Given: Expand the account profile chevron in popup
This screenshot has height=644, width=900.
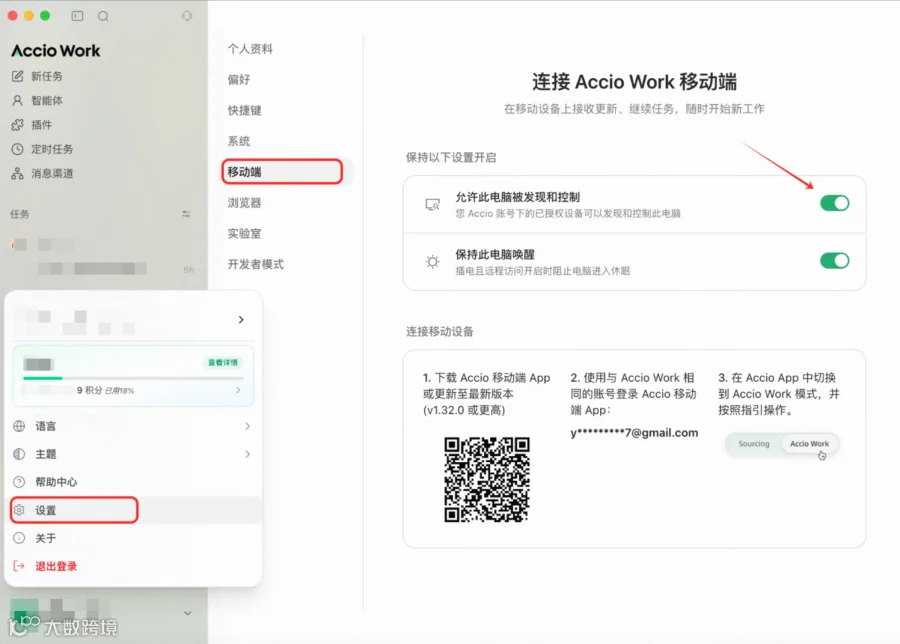Looking at the screenshot, I should pos(241,319).
